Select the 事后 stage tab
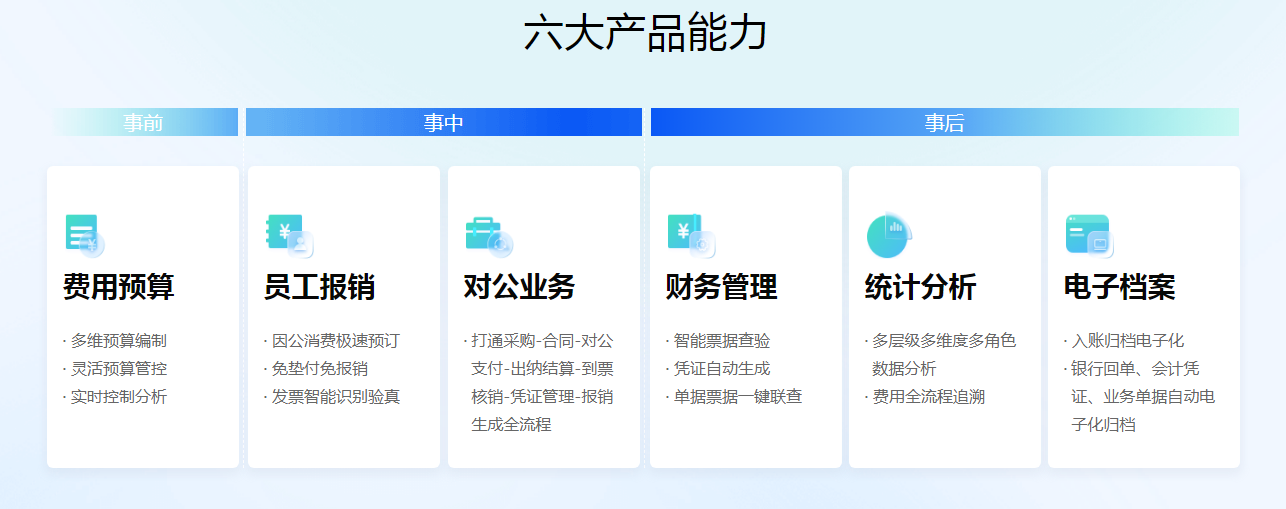The height and width of the screenshot is (509, 1286). pyautogui.click(x=944, y=122)
